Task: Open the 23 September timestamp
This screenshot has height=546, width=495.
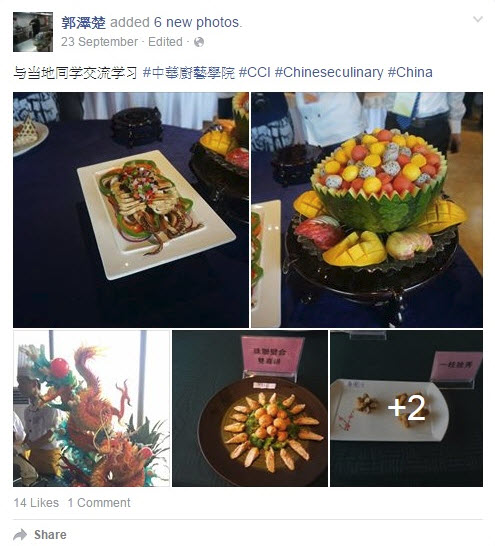Action: (x=100, y=42)
